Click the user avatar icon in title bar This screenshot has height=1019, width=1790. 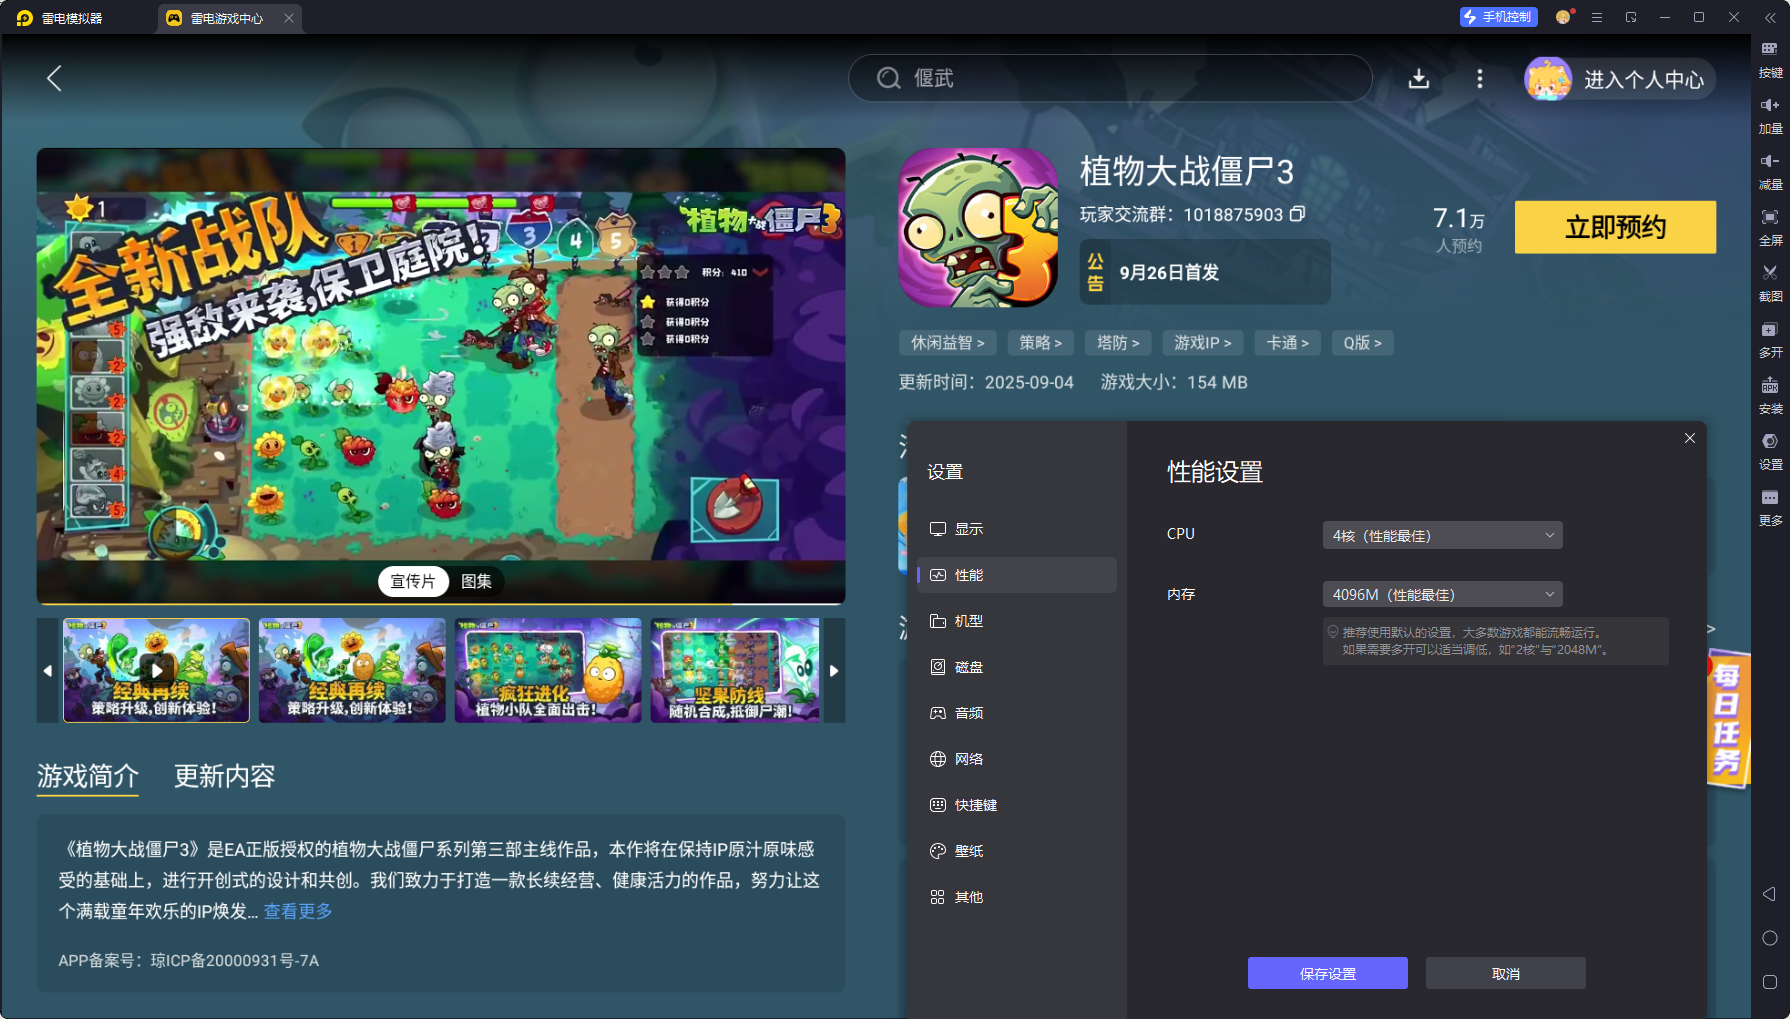point(1563,17)
